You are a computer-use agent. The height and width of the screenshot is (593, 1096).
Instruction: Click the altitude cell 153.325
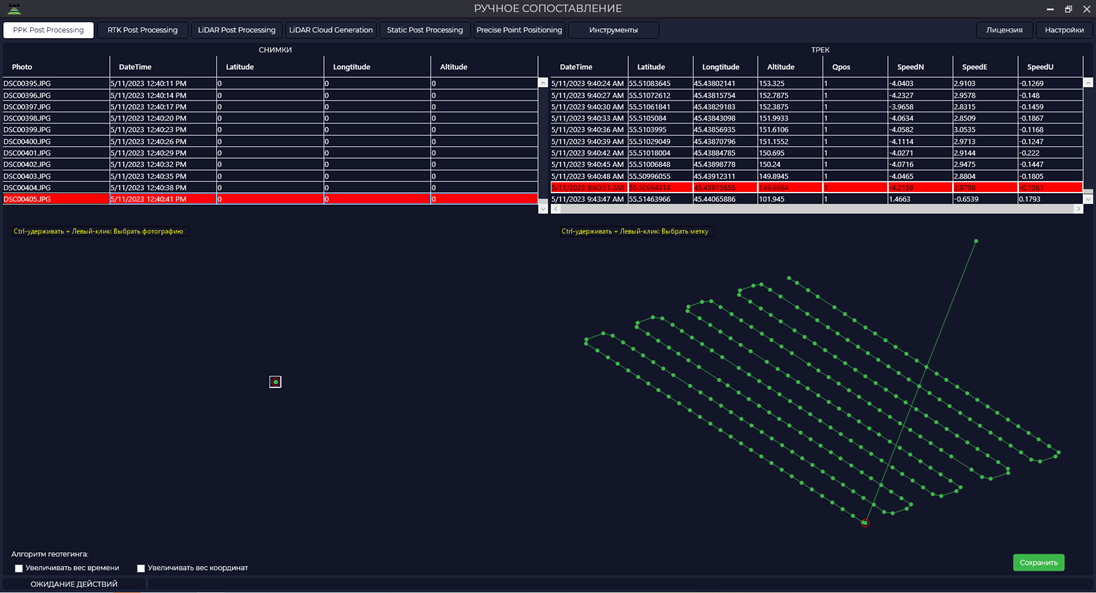point(790,83)
